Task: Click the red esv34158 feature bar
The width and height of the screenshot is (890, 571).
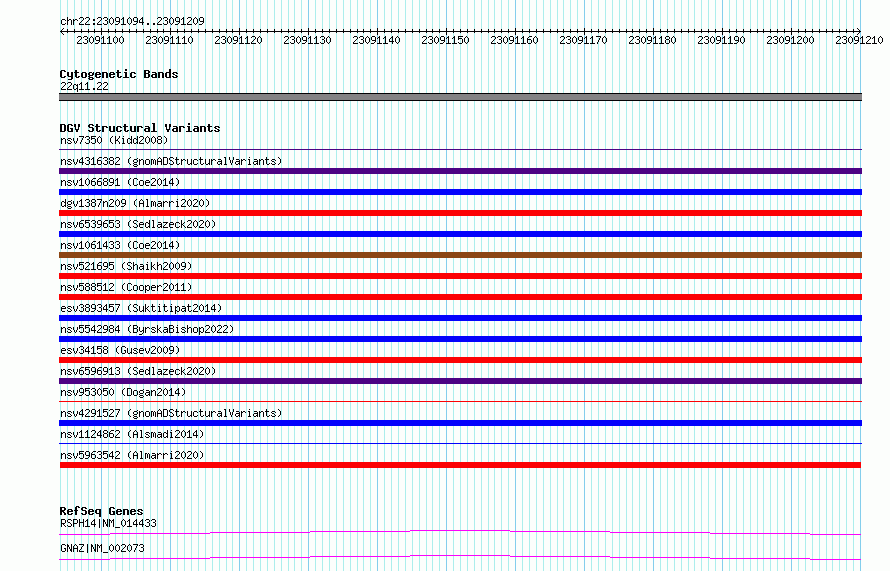Action: [x=460, y=360]
